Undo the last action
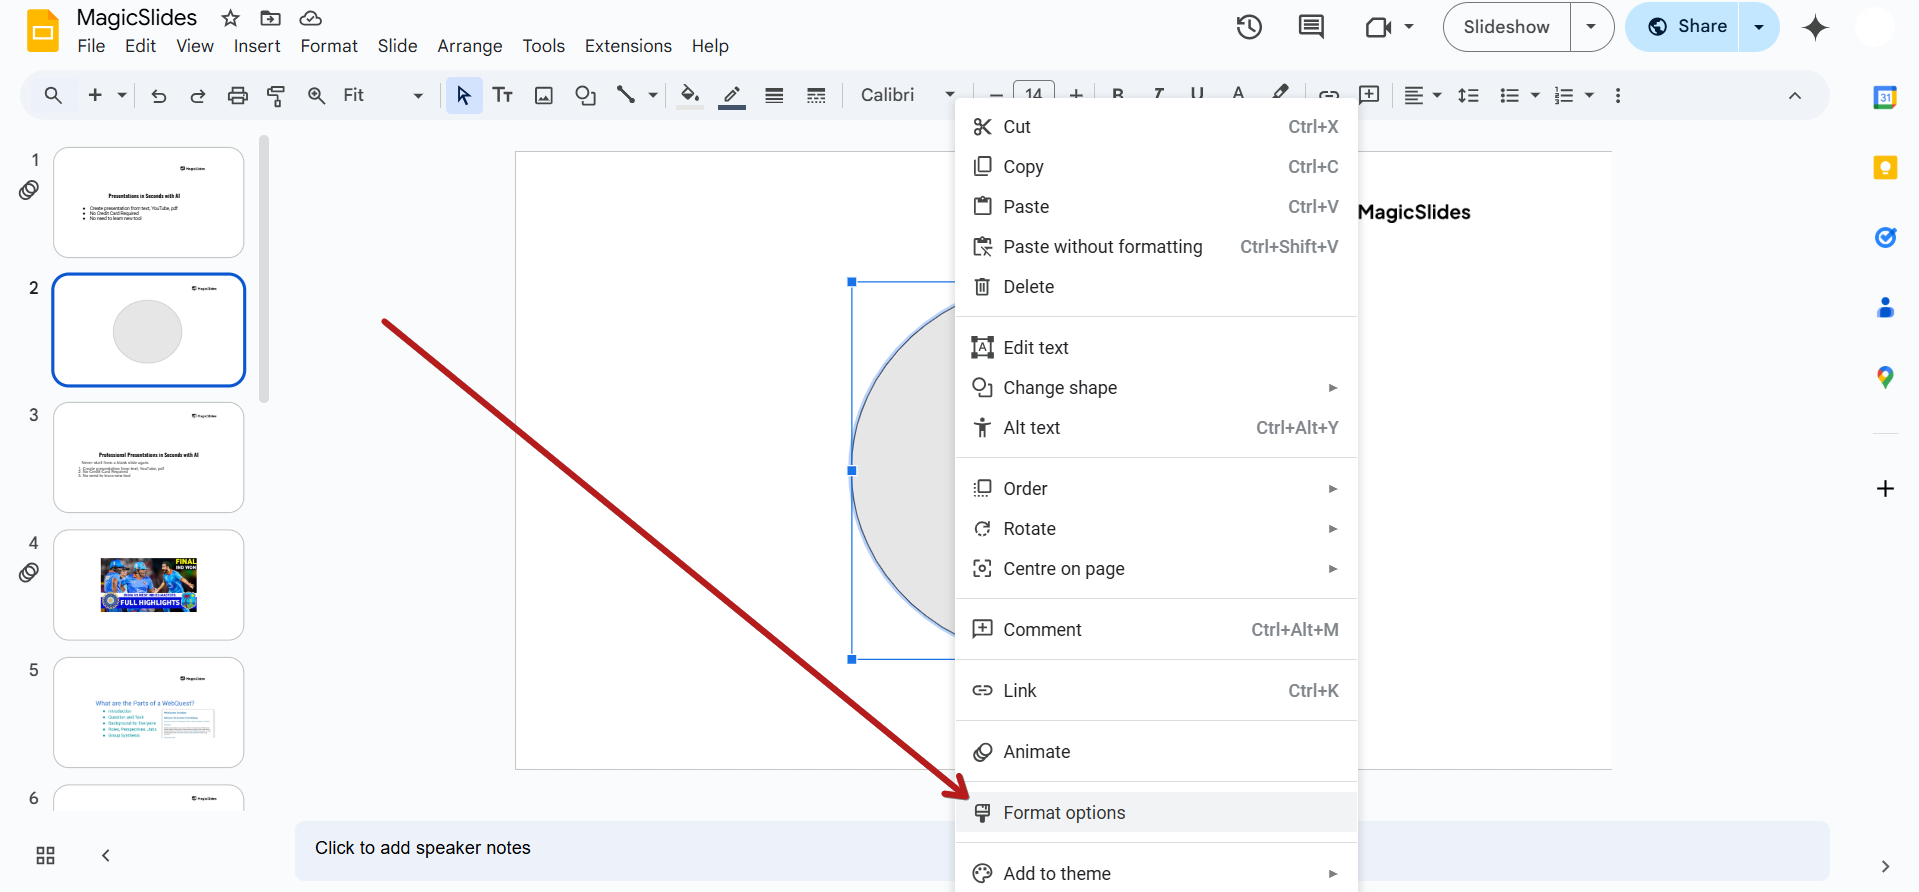Screen dimensions: 1919x892 click(x=158, y=95)
